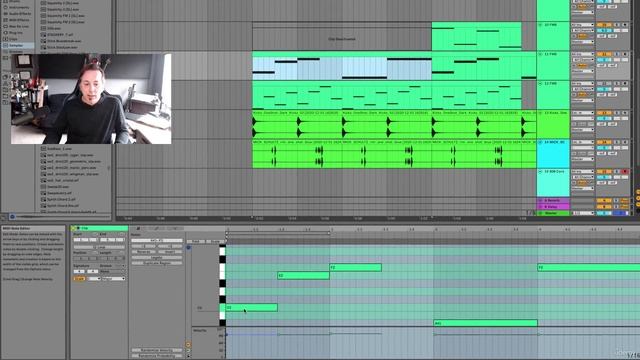This screenshot has height=360, width=640.
Task: Click the clip editor preview headphone icon
Action: point(189,248)
